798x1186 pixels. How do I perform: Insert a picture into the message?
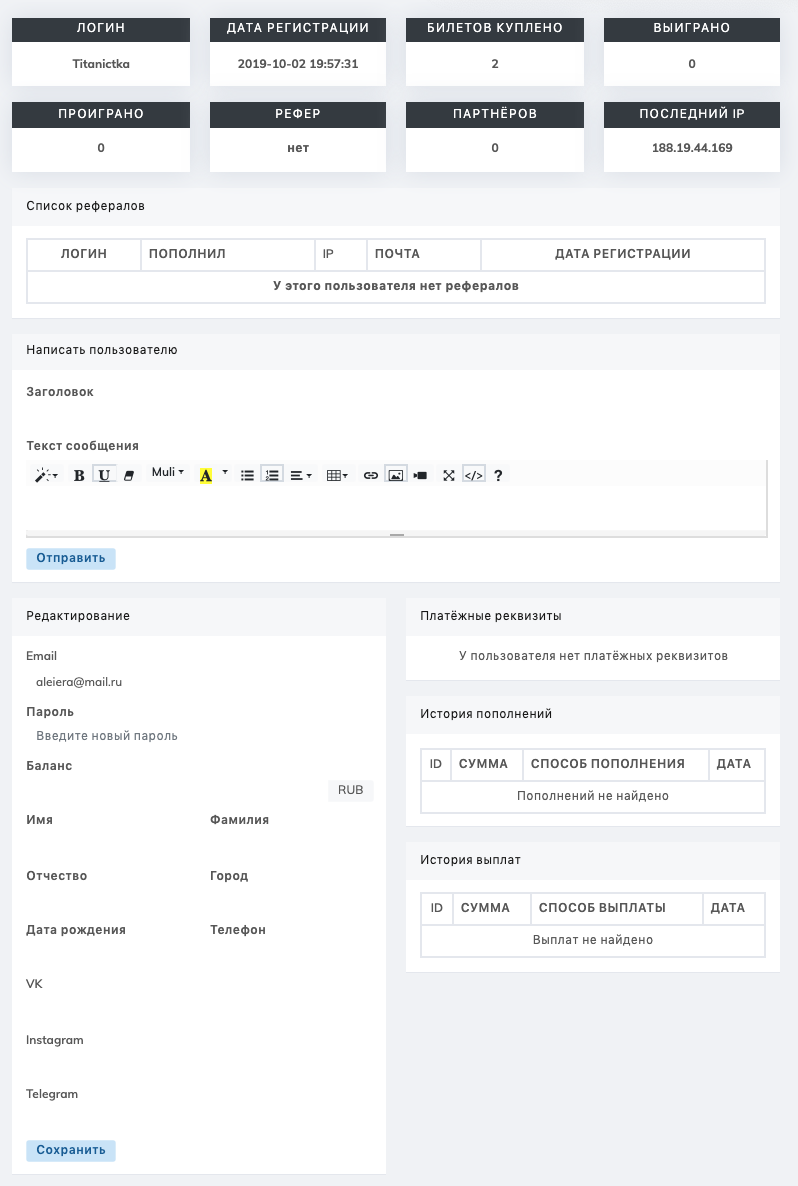point(396,475)
